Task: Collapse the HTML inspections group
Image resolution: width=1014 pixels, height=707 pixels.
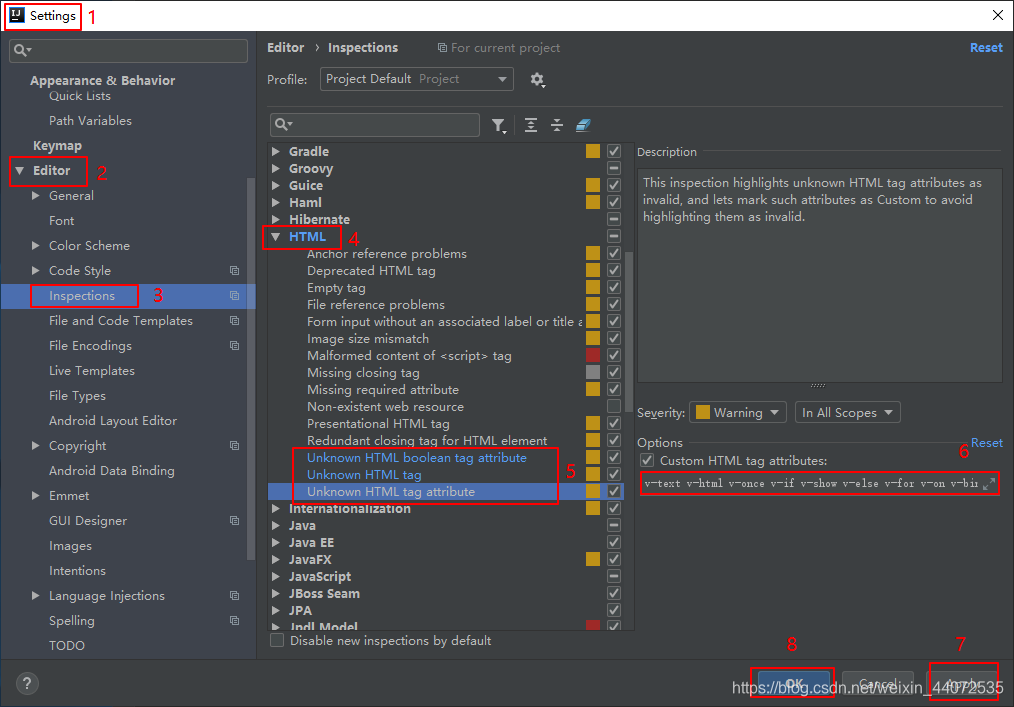Action: pos(276,237)
